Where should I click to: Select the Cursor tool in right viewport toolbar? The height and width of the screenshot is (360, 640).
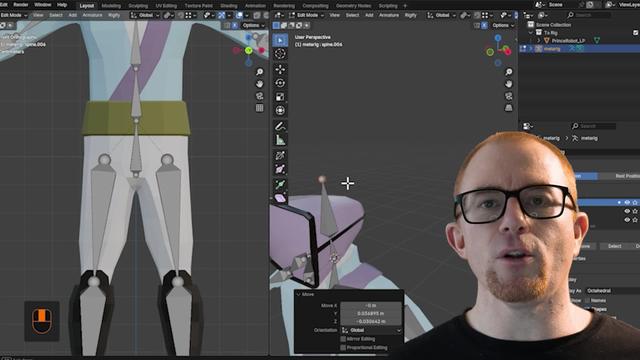[280, 53]
